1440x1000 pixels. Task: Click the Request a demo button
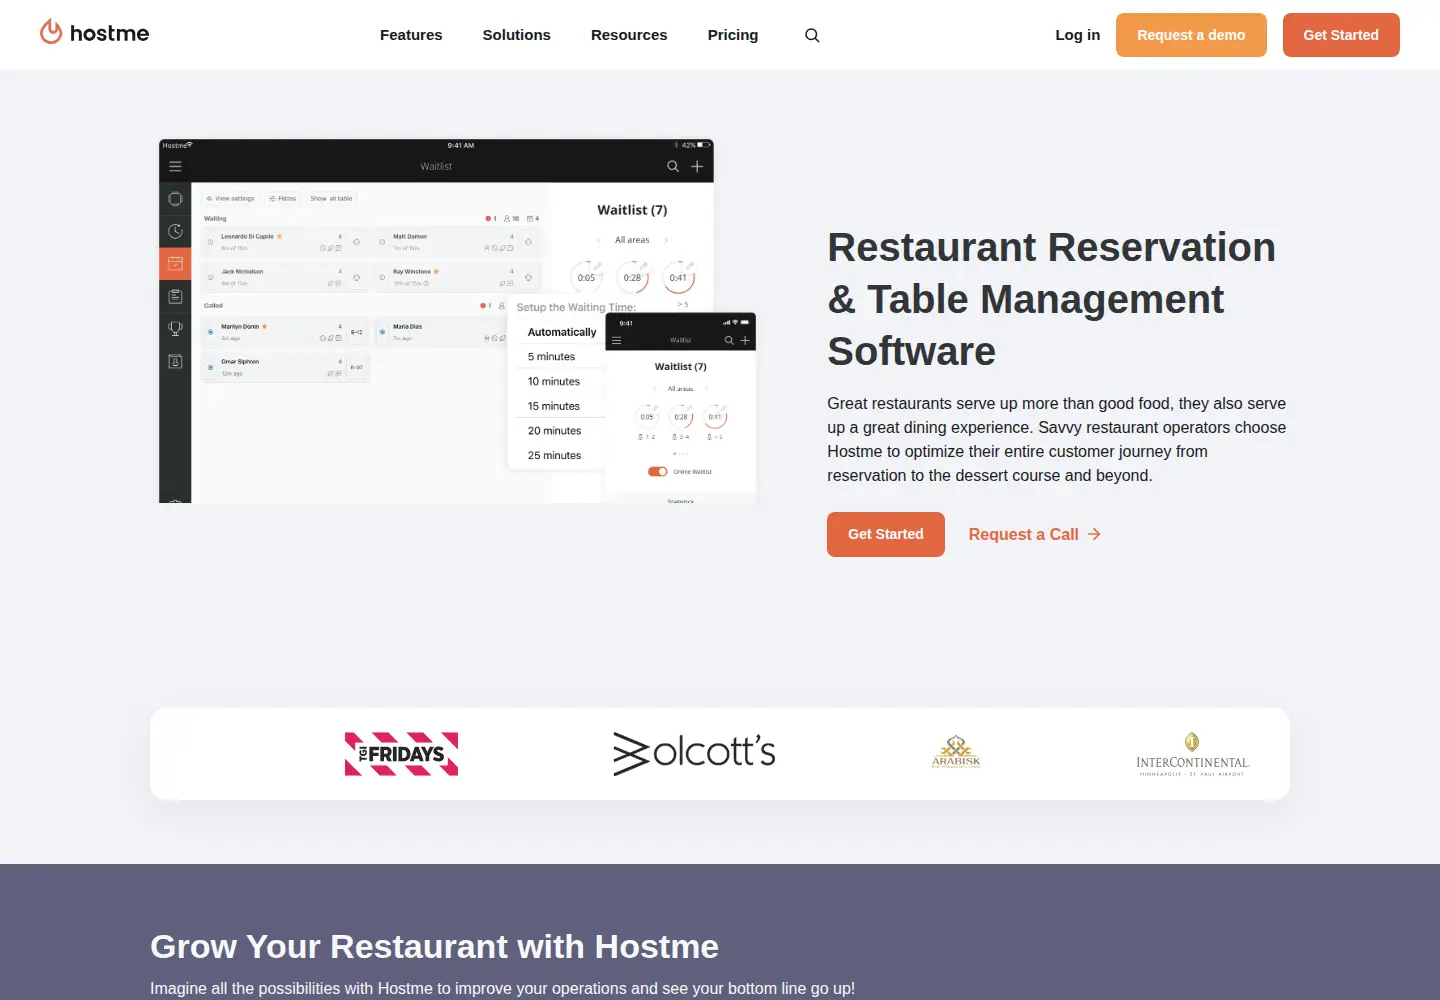tap(1191, 35)
